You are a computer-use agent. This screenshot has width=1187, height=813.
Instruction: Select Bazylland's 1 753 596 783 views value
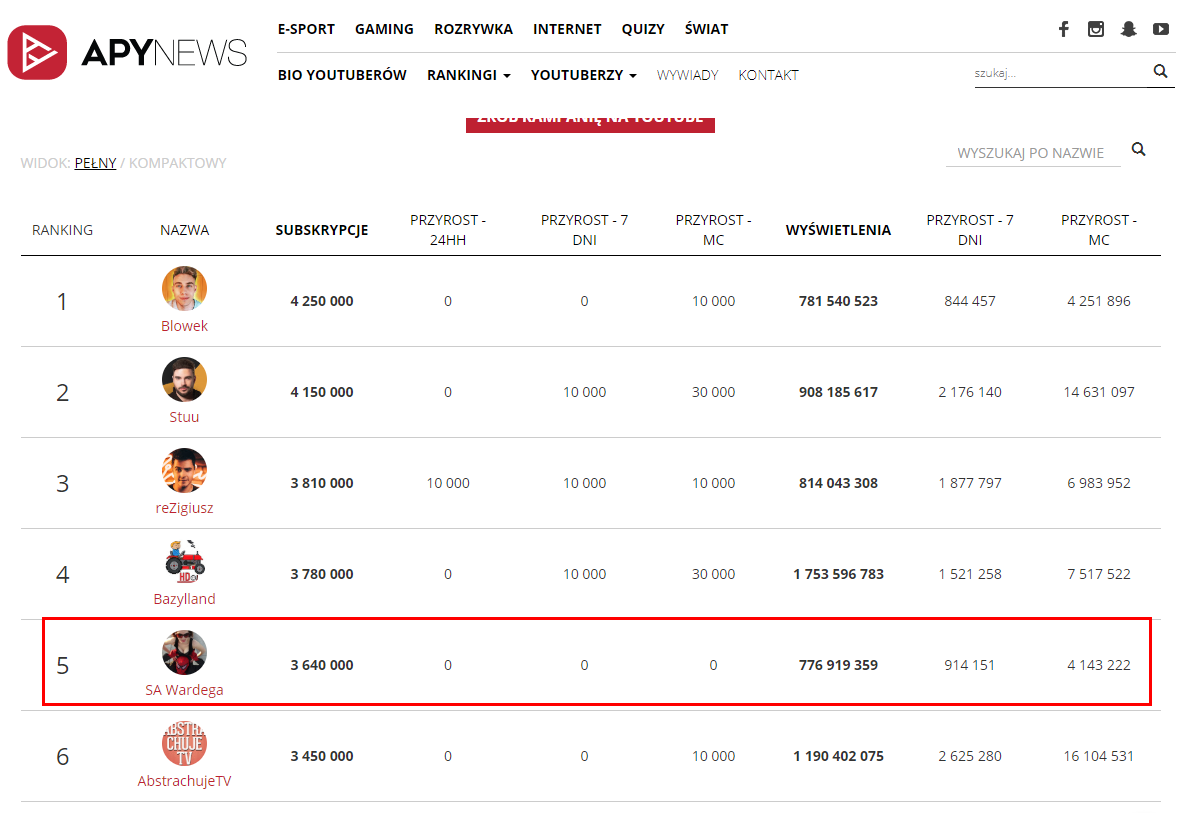pyautogui.click(x=838, y=574)
